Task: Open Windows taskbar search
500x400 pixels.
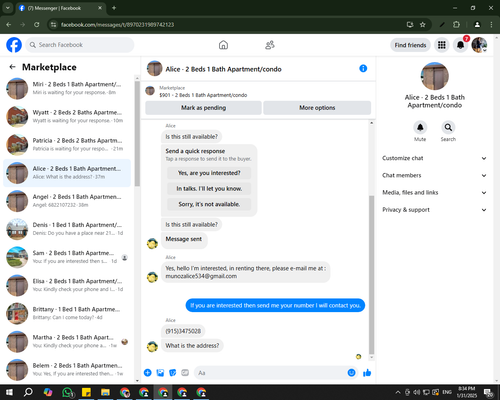Action: coord(28,392)
